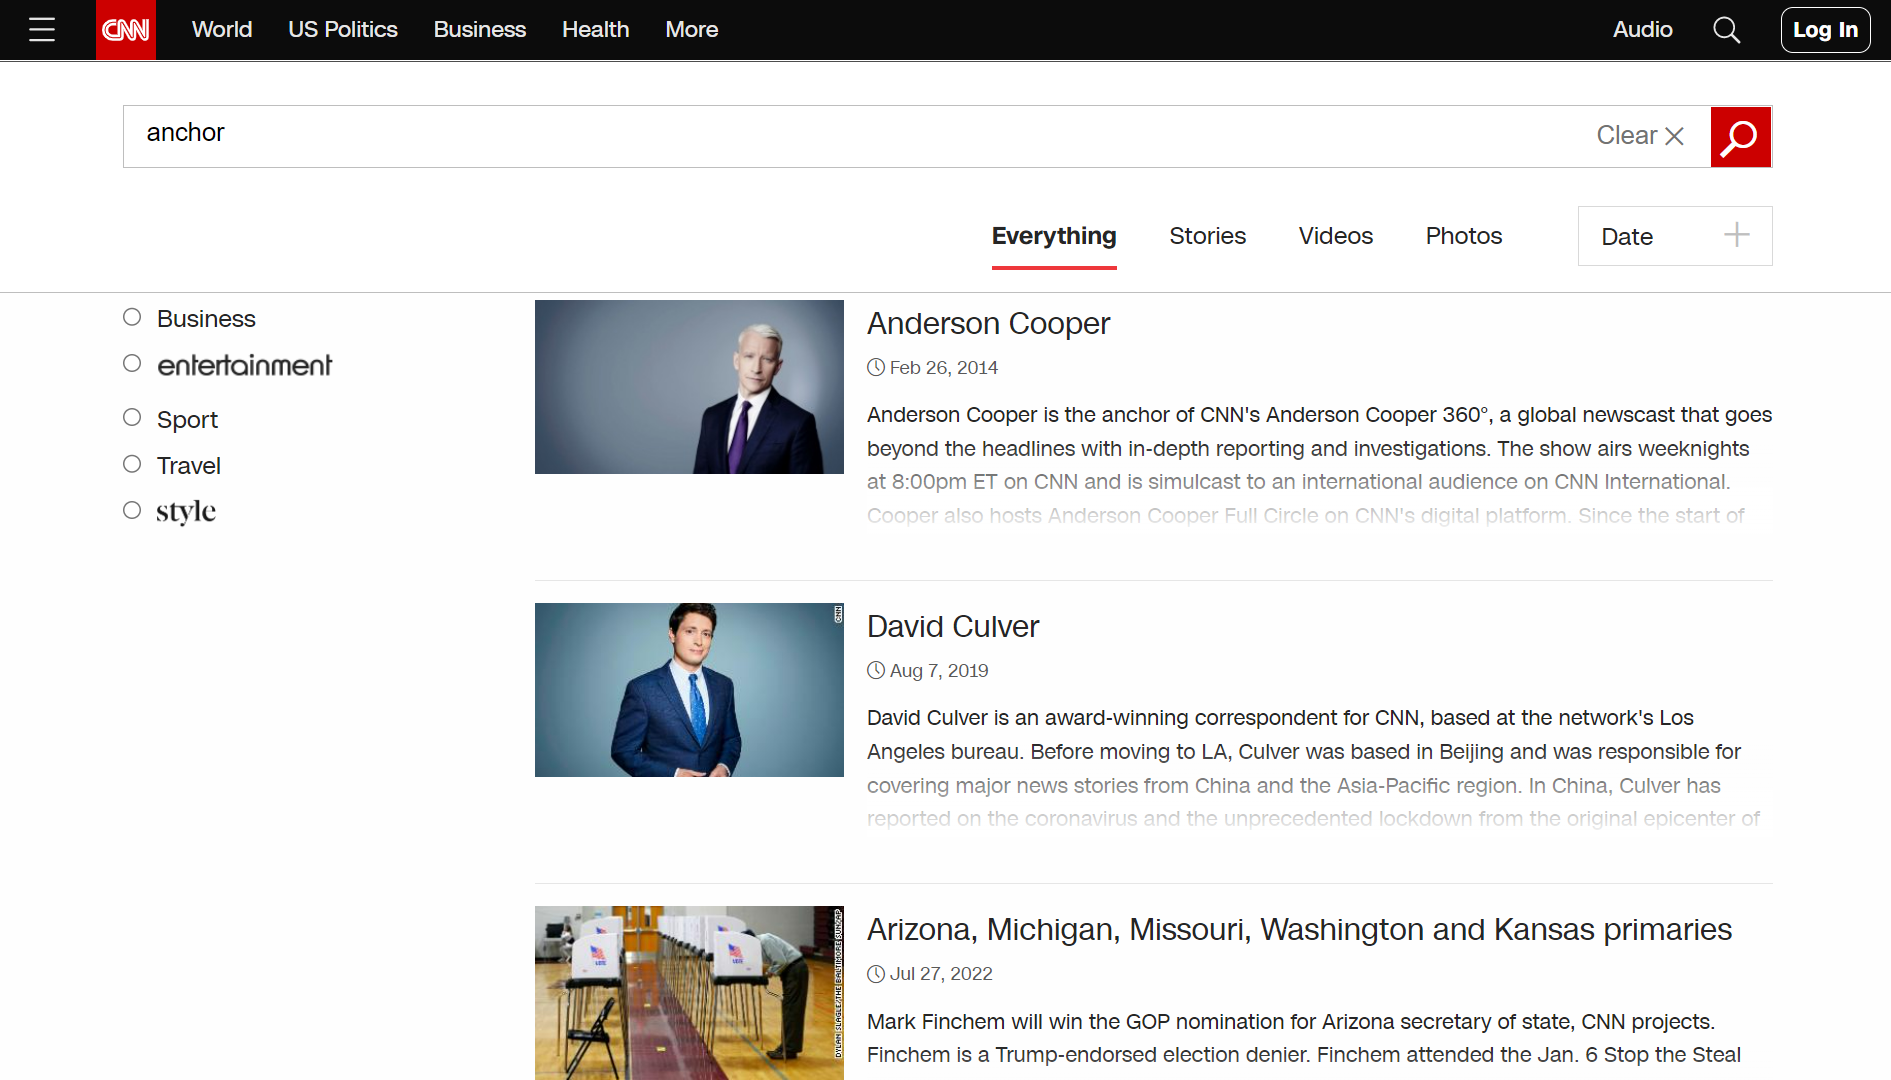Screen dimensions: 1891x1080
Task: Switch to the Photos tab
Action: click(1464, 236)
